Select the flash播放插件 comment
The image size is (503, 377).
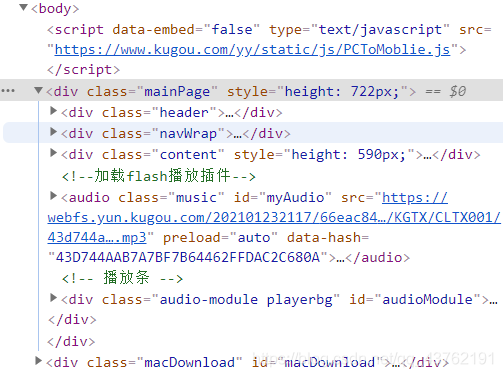pyautogui.click(x=159, y=176)
